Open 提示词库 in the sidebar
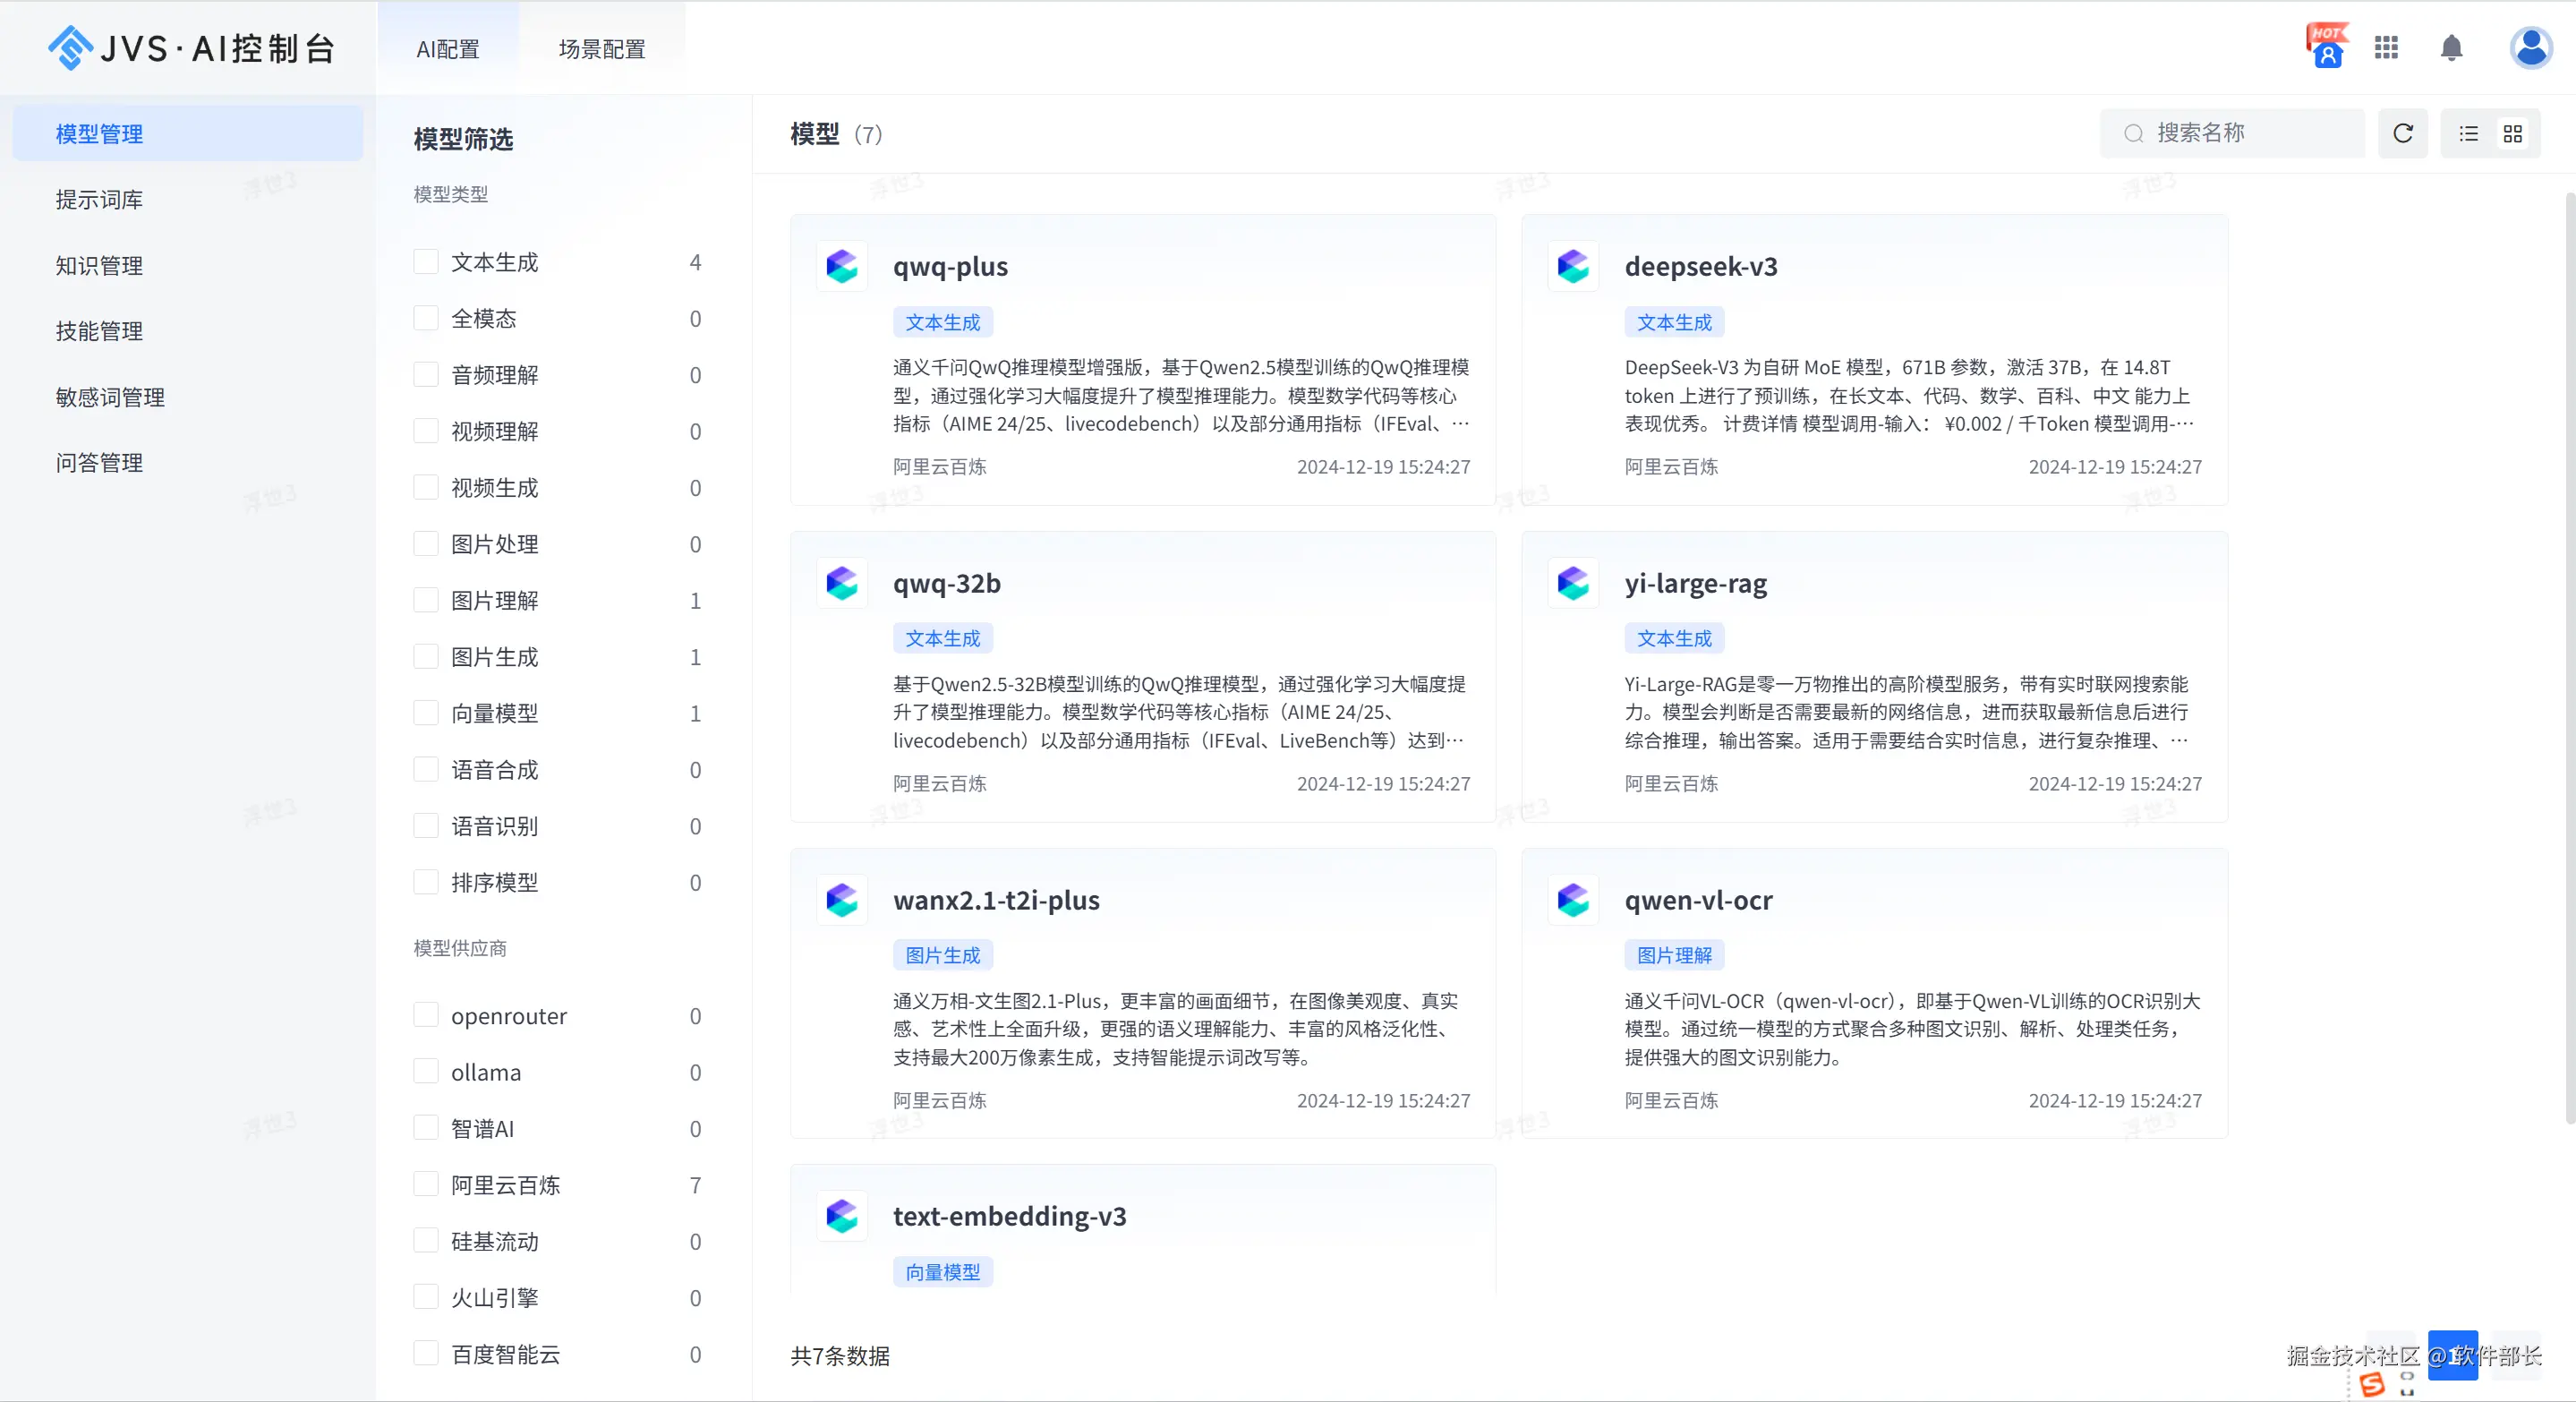This screenshot has width=2576, height=1402. [99, 200]
